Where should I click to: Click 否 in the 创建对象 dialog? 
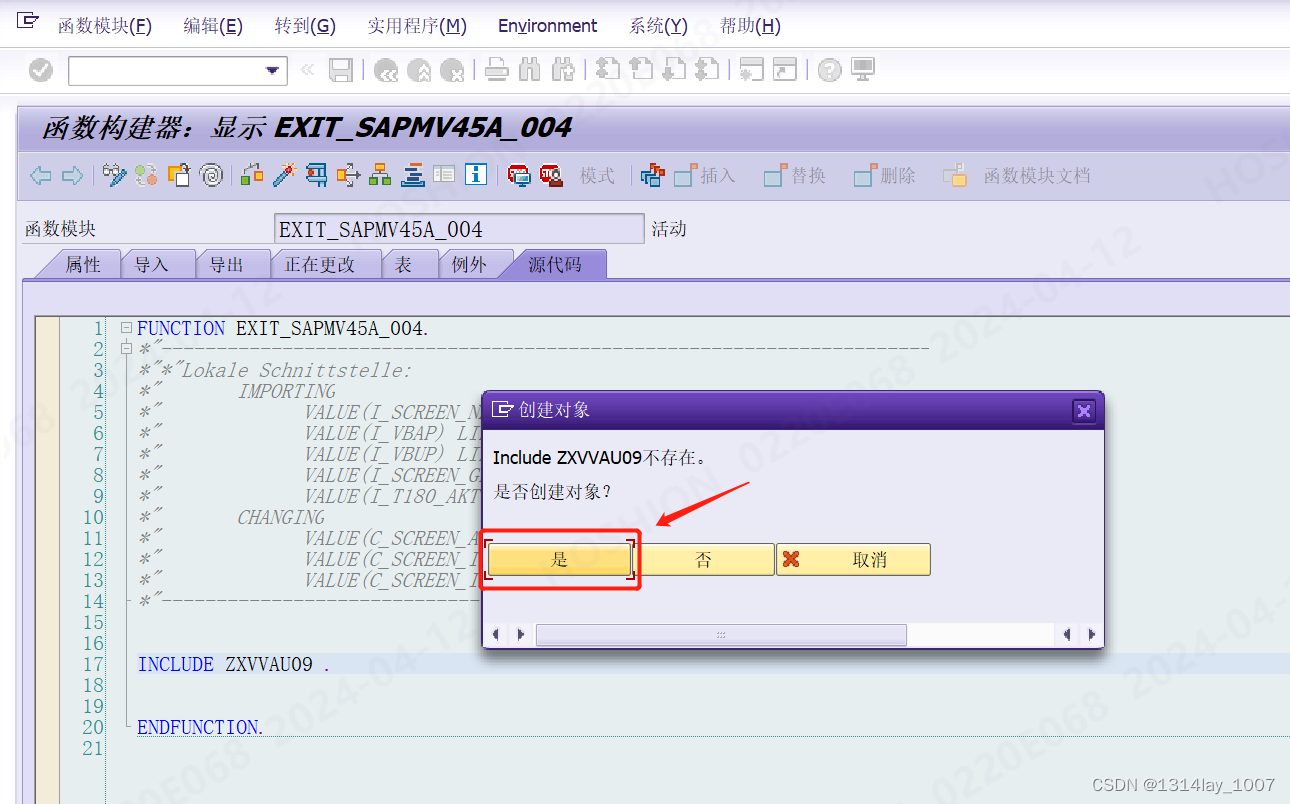[704, 560]
